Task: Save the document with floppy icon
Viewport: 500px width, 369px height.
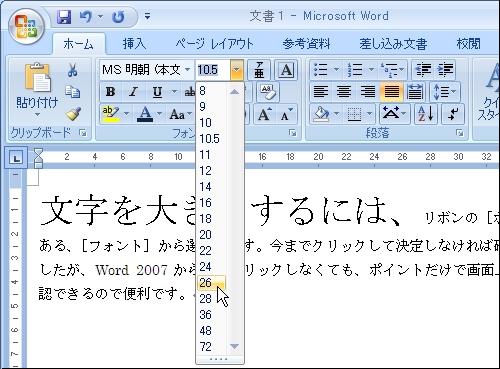Action: (64, 16)
